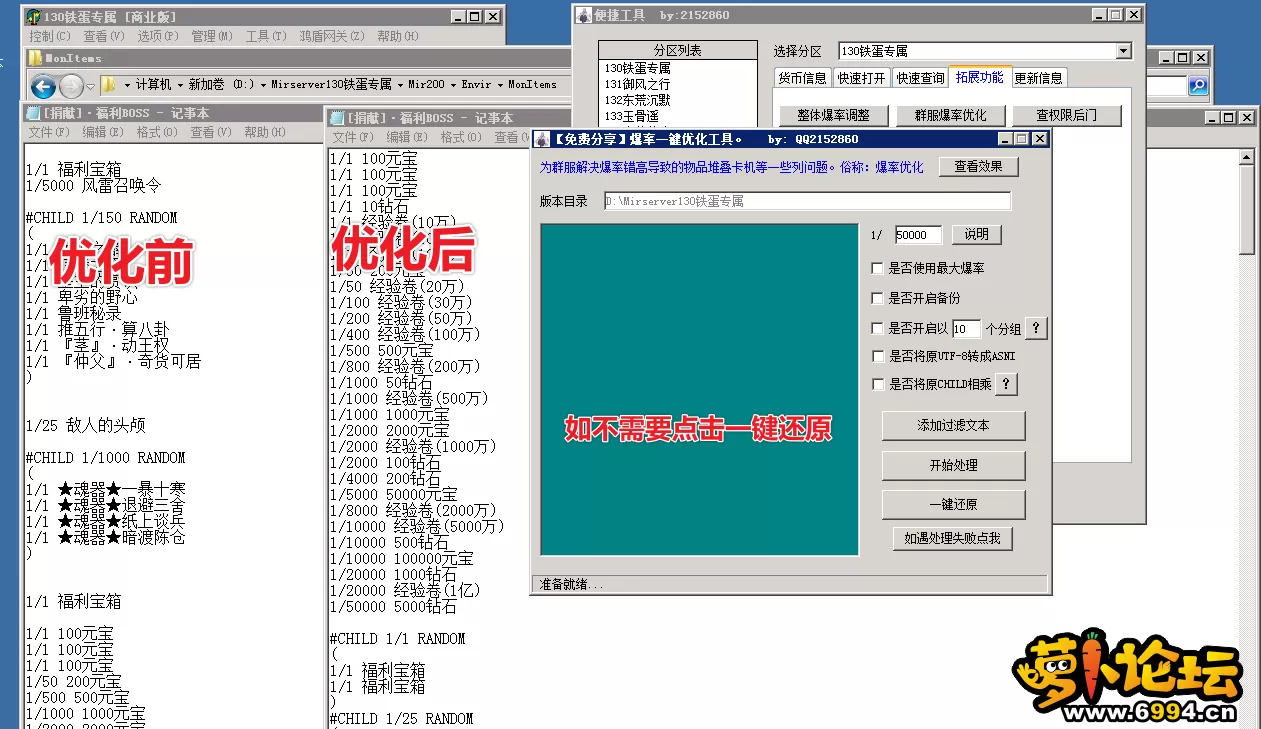The height and width of the screenshot is (729, 1261).
Task: Click 整体爆率调整 button
Action: [x=833, y=115]
